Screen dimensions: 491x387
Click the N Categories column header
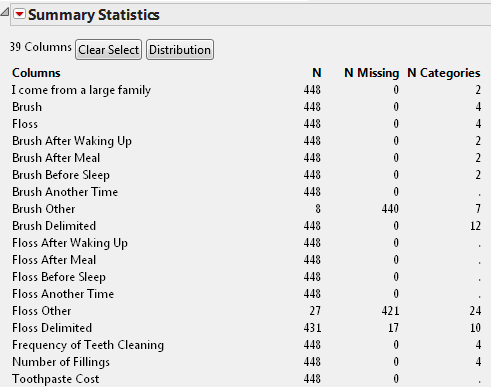(x=444, y=73)
